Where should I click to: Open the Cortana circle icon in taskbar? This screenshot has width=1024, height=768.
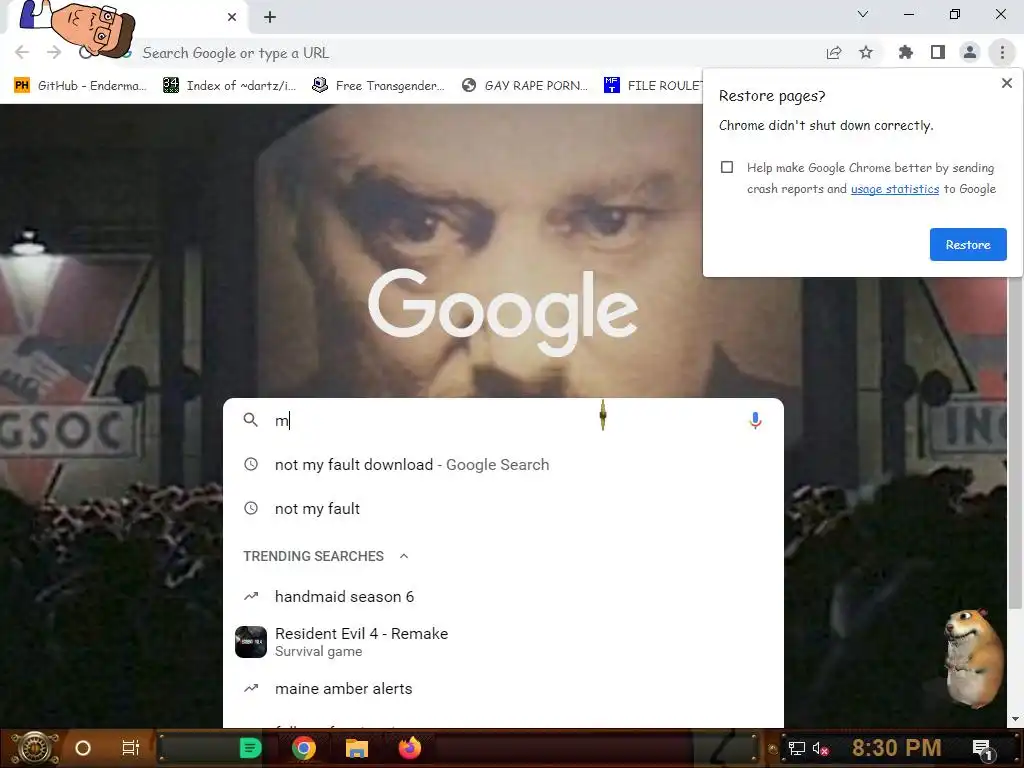pos(83,748)
